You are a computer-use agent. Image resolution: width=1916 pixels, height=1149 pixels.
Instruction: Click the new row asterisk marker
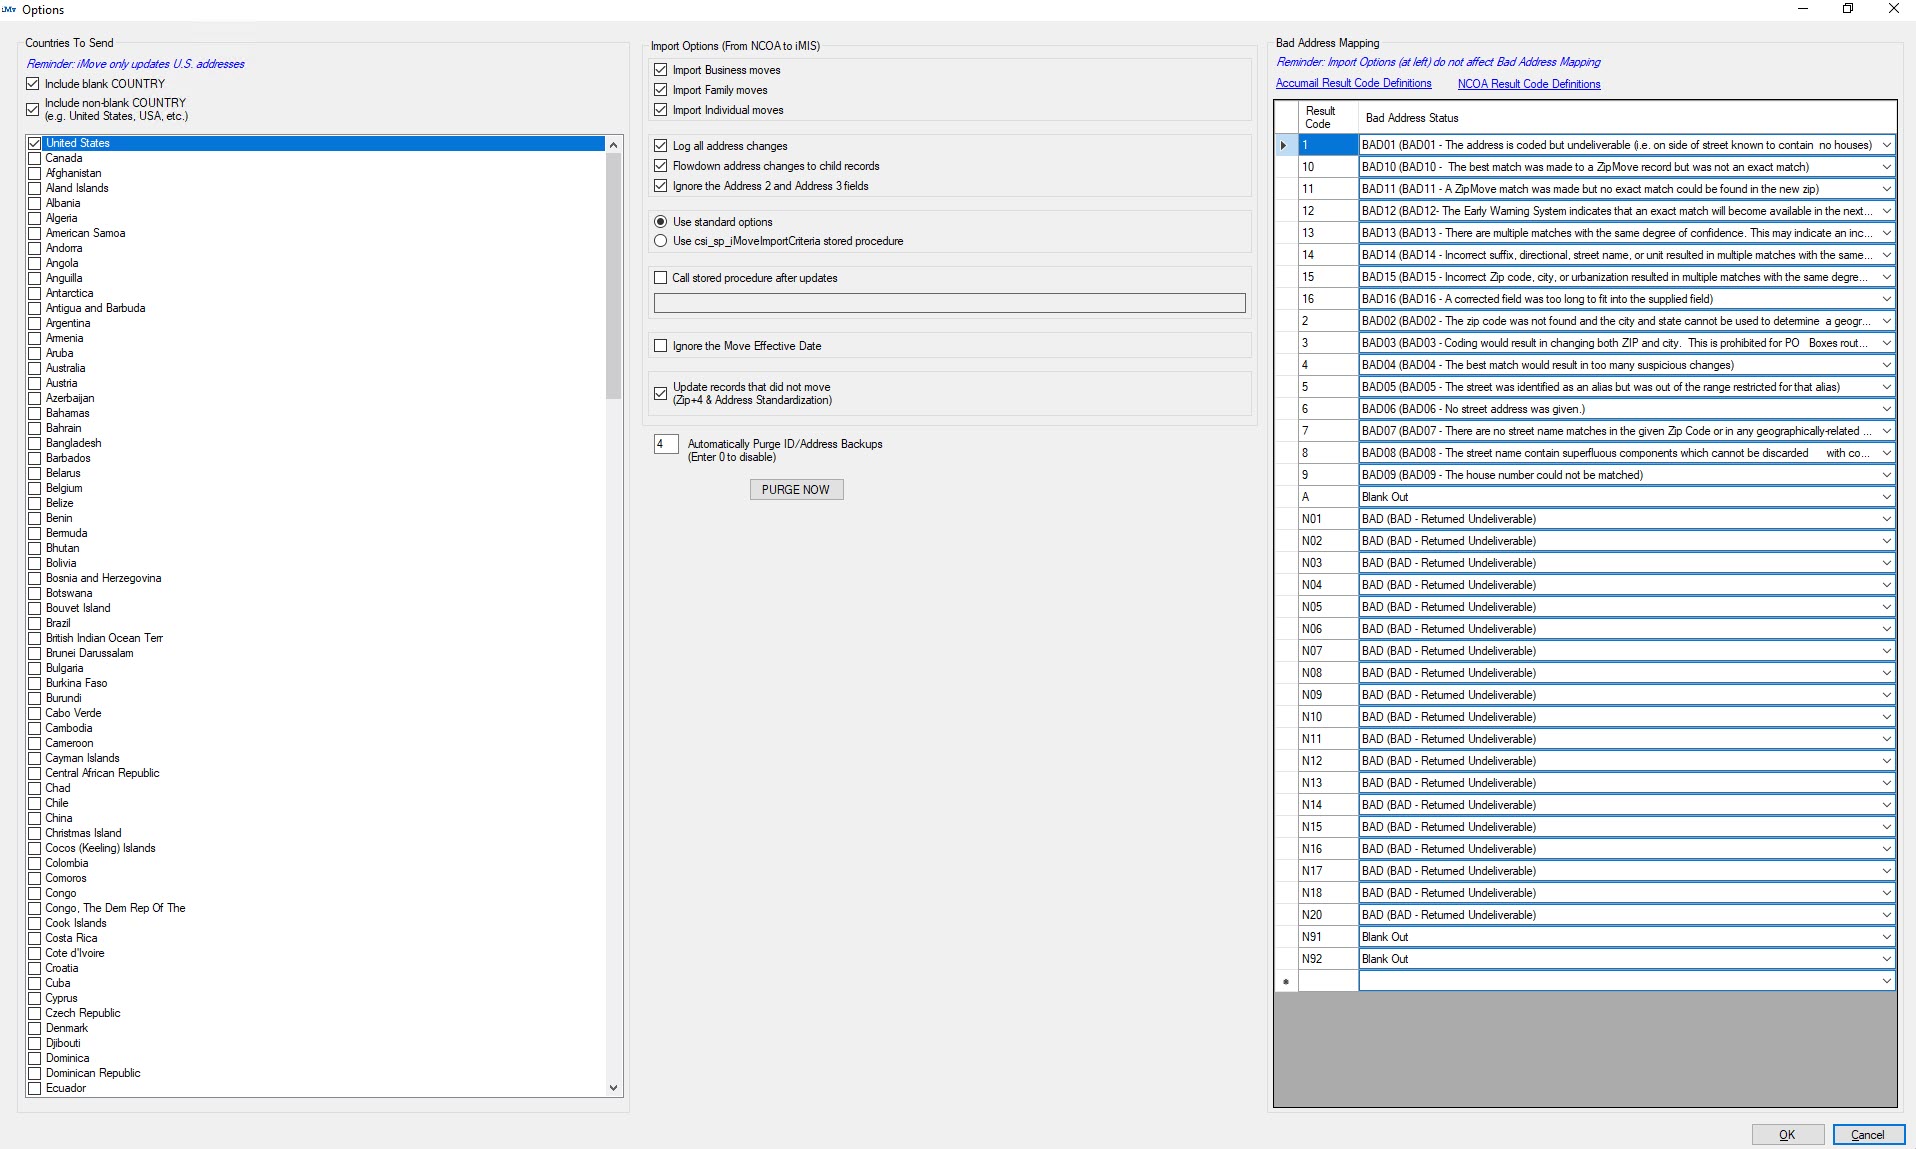click(x=1285, y=982)
